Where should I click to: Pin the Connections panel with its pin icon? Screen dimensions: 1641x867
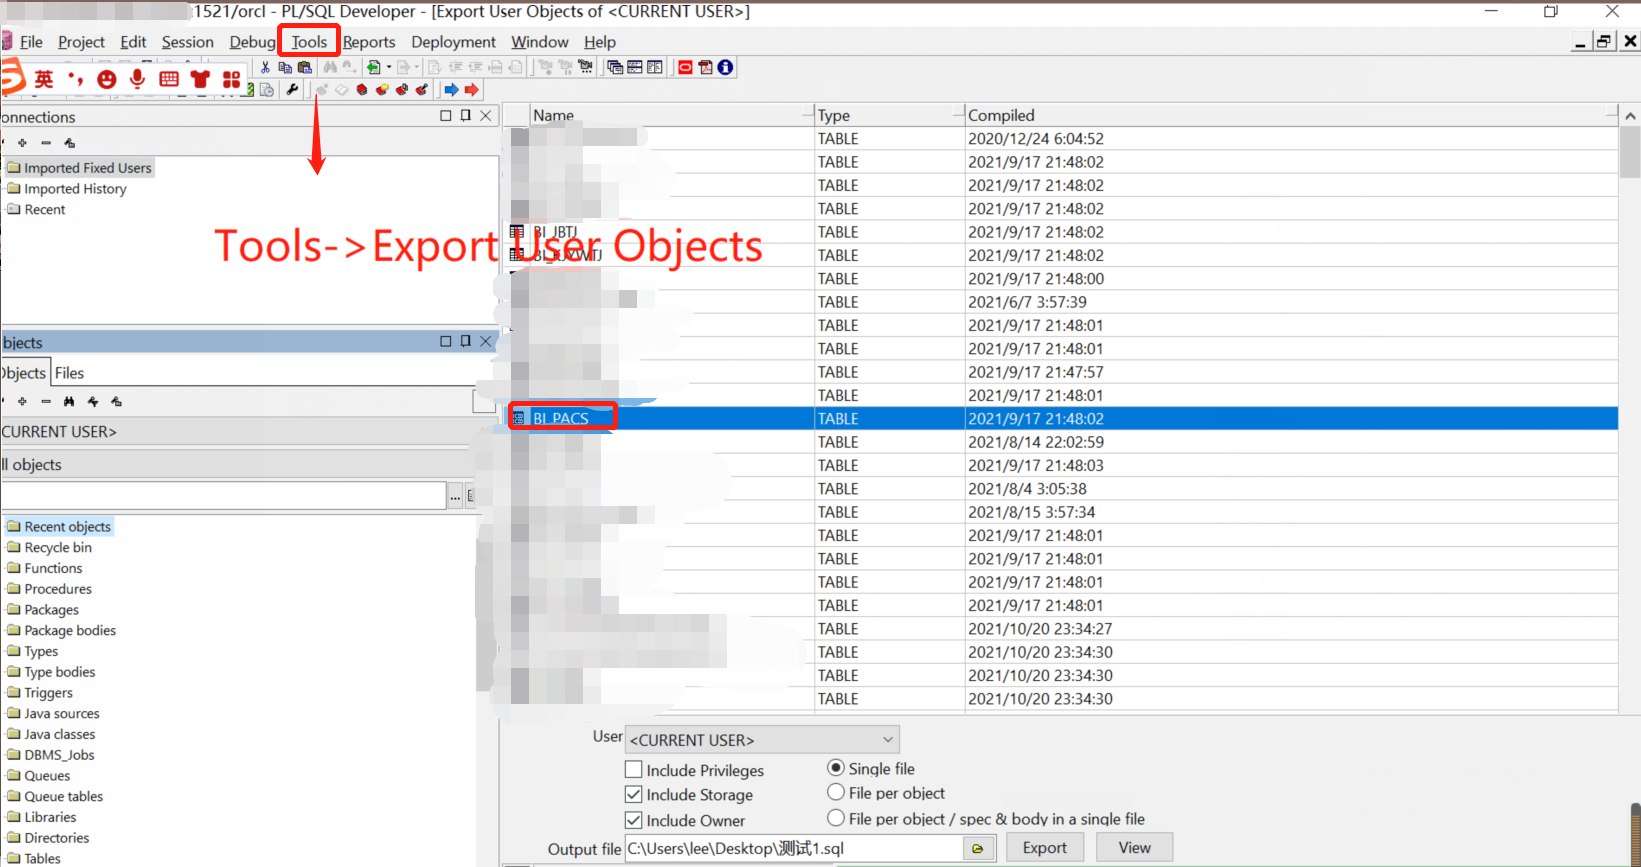click(466, 116)
